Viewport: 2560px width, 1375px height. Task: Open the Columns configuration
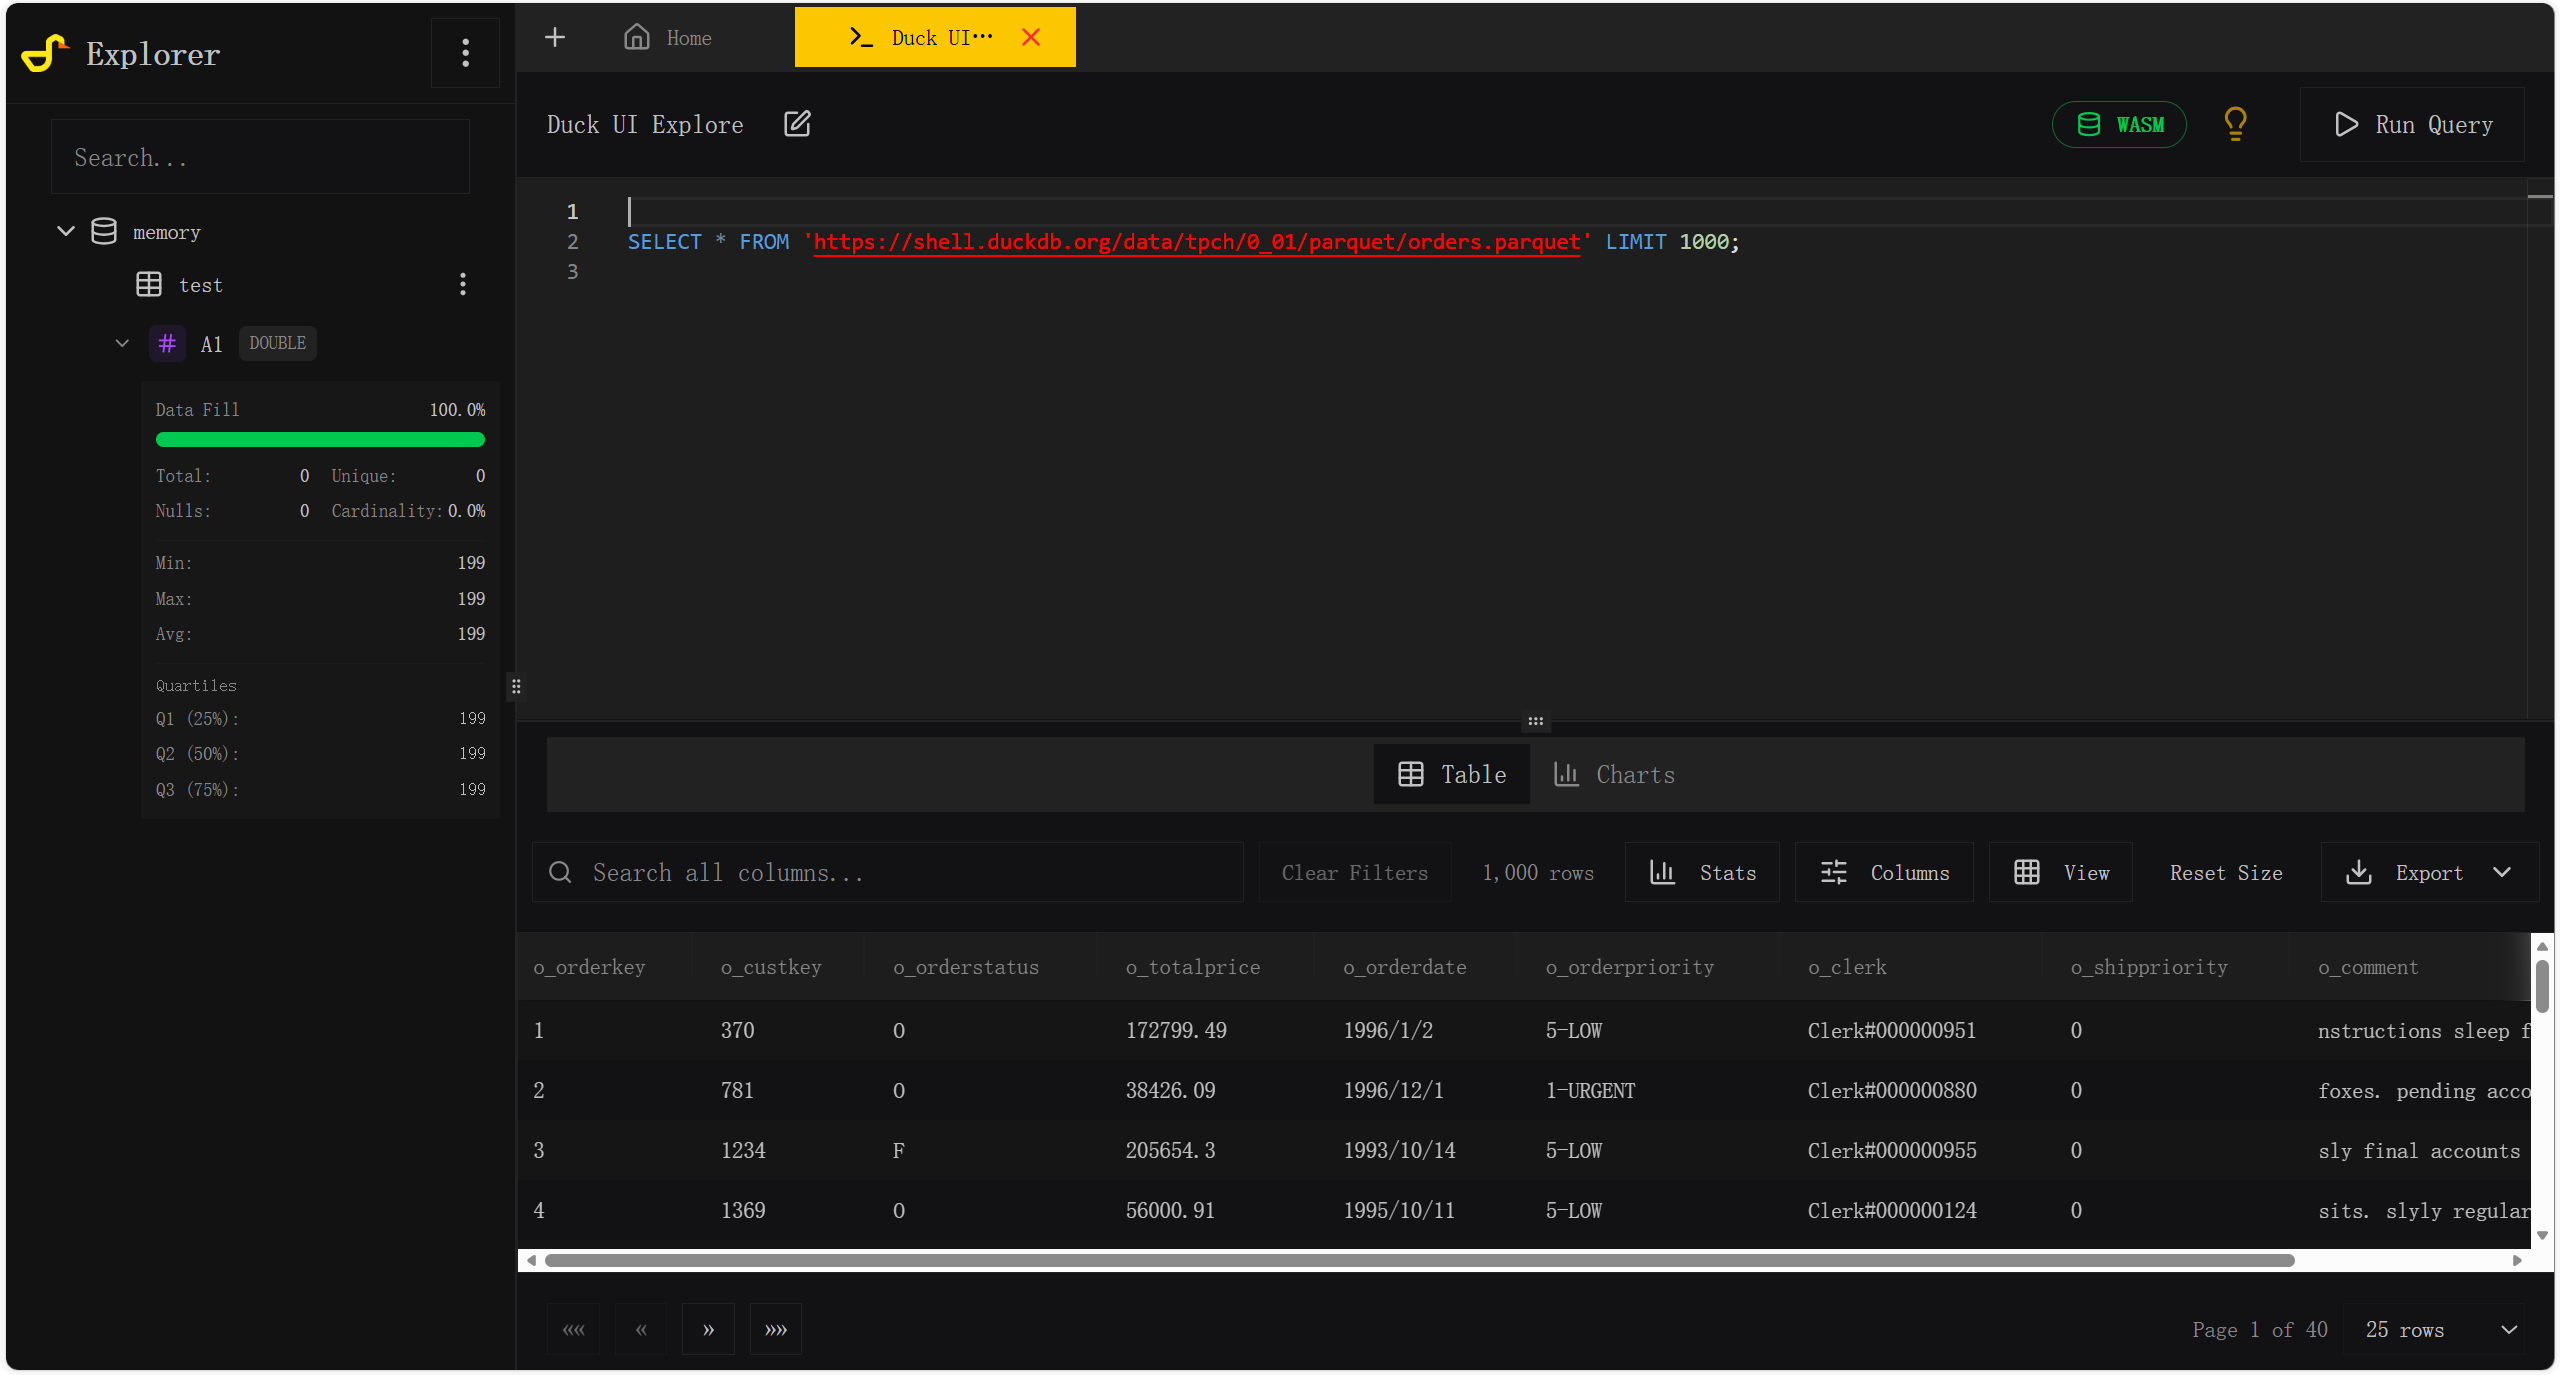[x=1884, y=872]
